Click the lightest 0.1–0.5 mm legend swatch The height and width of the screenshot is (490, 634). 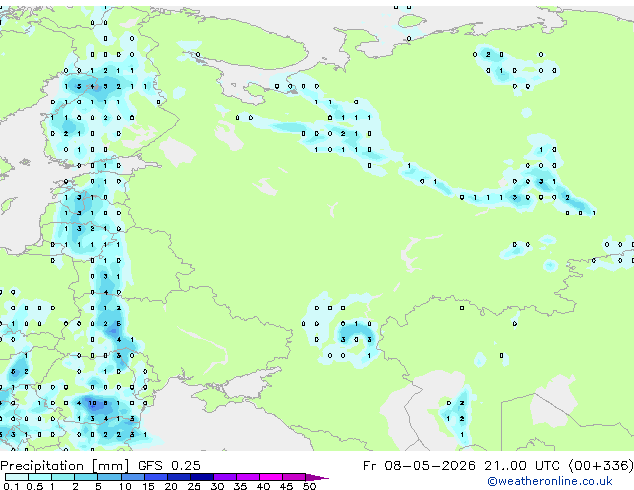click(17, 477)
